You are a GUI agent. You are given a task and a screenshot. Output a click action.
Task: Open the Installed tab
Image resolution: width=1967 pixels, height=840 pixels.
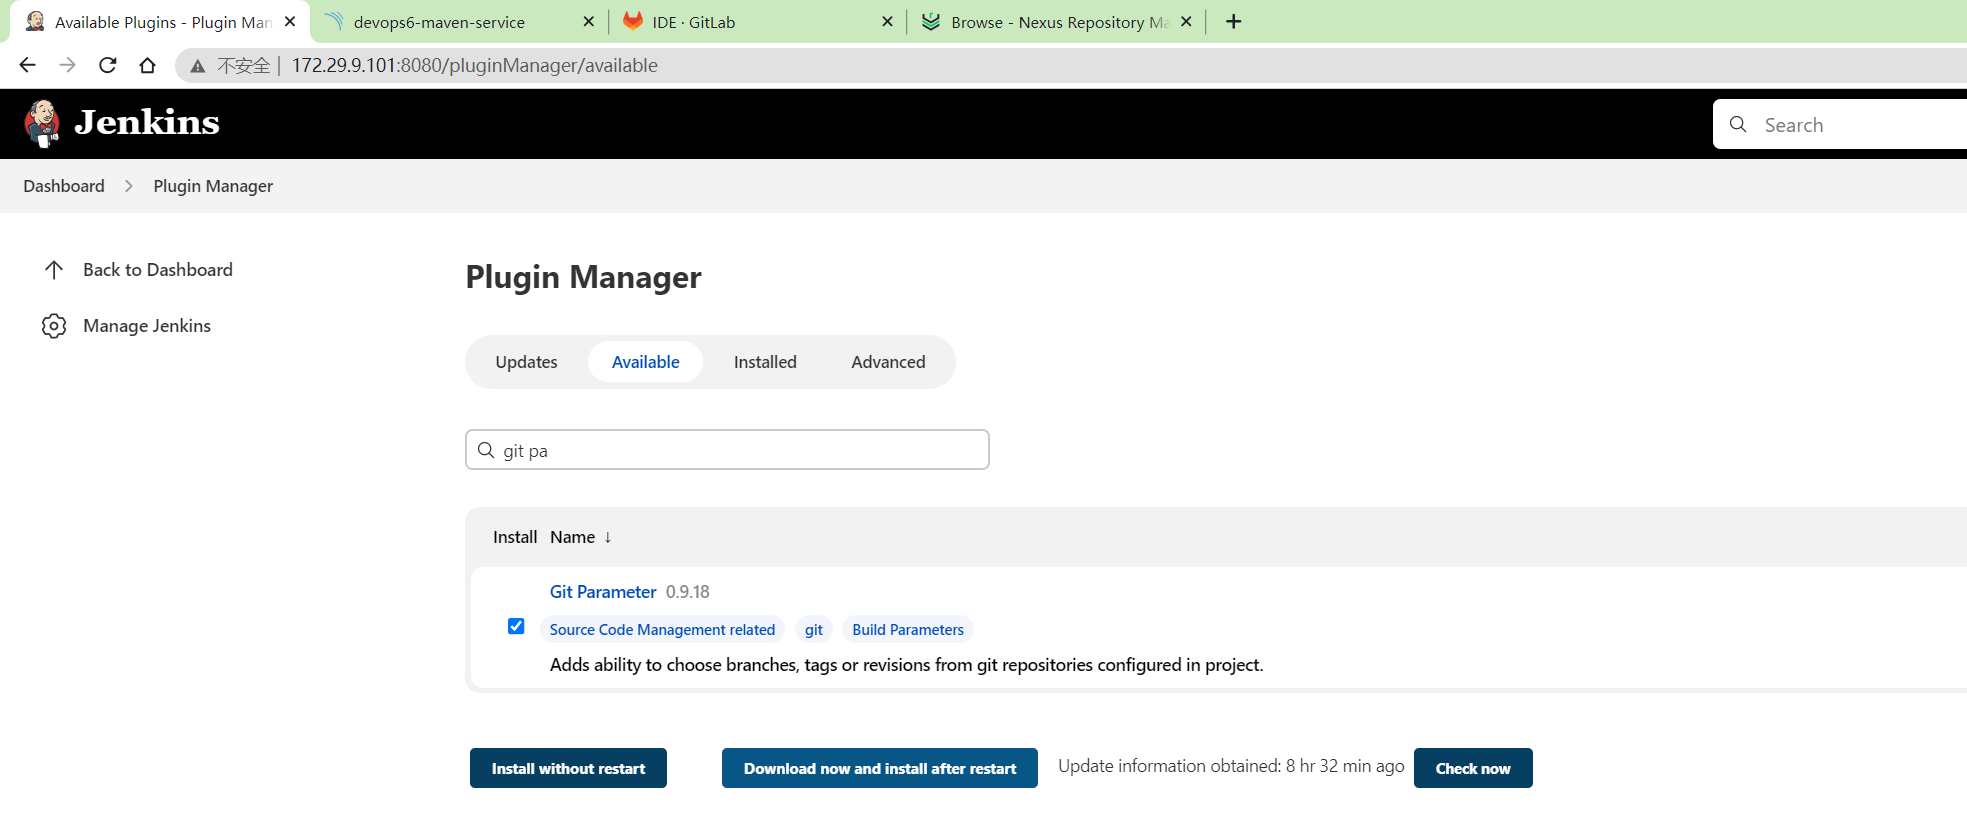(765, 362)
